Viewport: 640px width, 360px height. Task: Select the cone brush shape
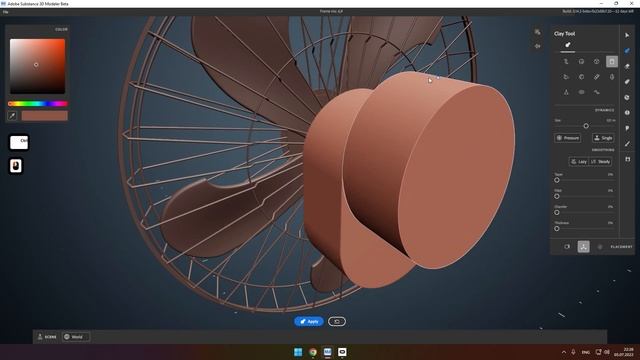(x=566, y=92)
